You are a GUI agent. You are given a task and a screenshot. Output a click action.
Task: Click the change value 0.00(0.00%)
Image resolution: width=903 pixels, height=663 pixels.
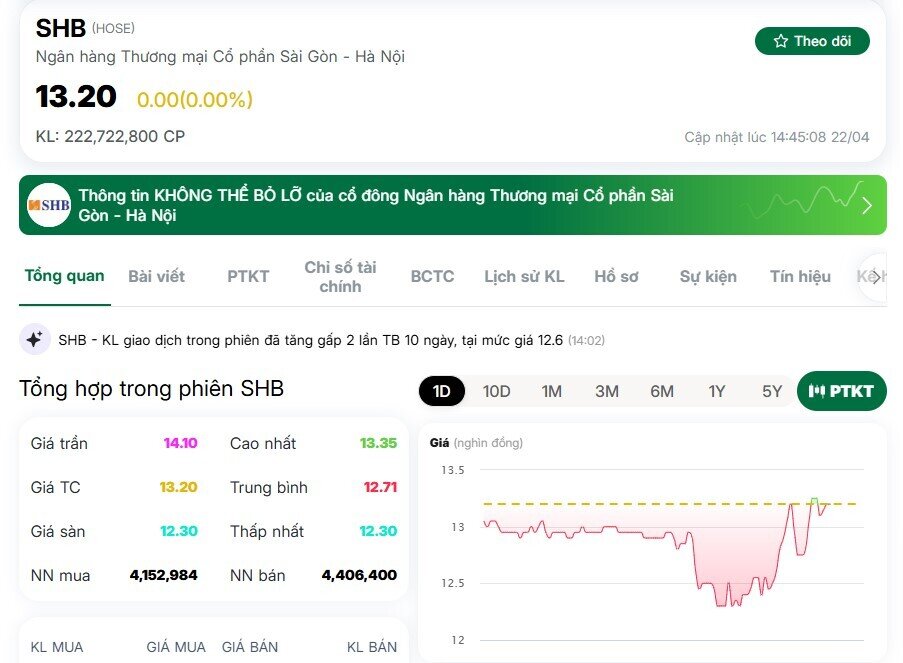click(x=195, y=99)
